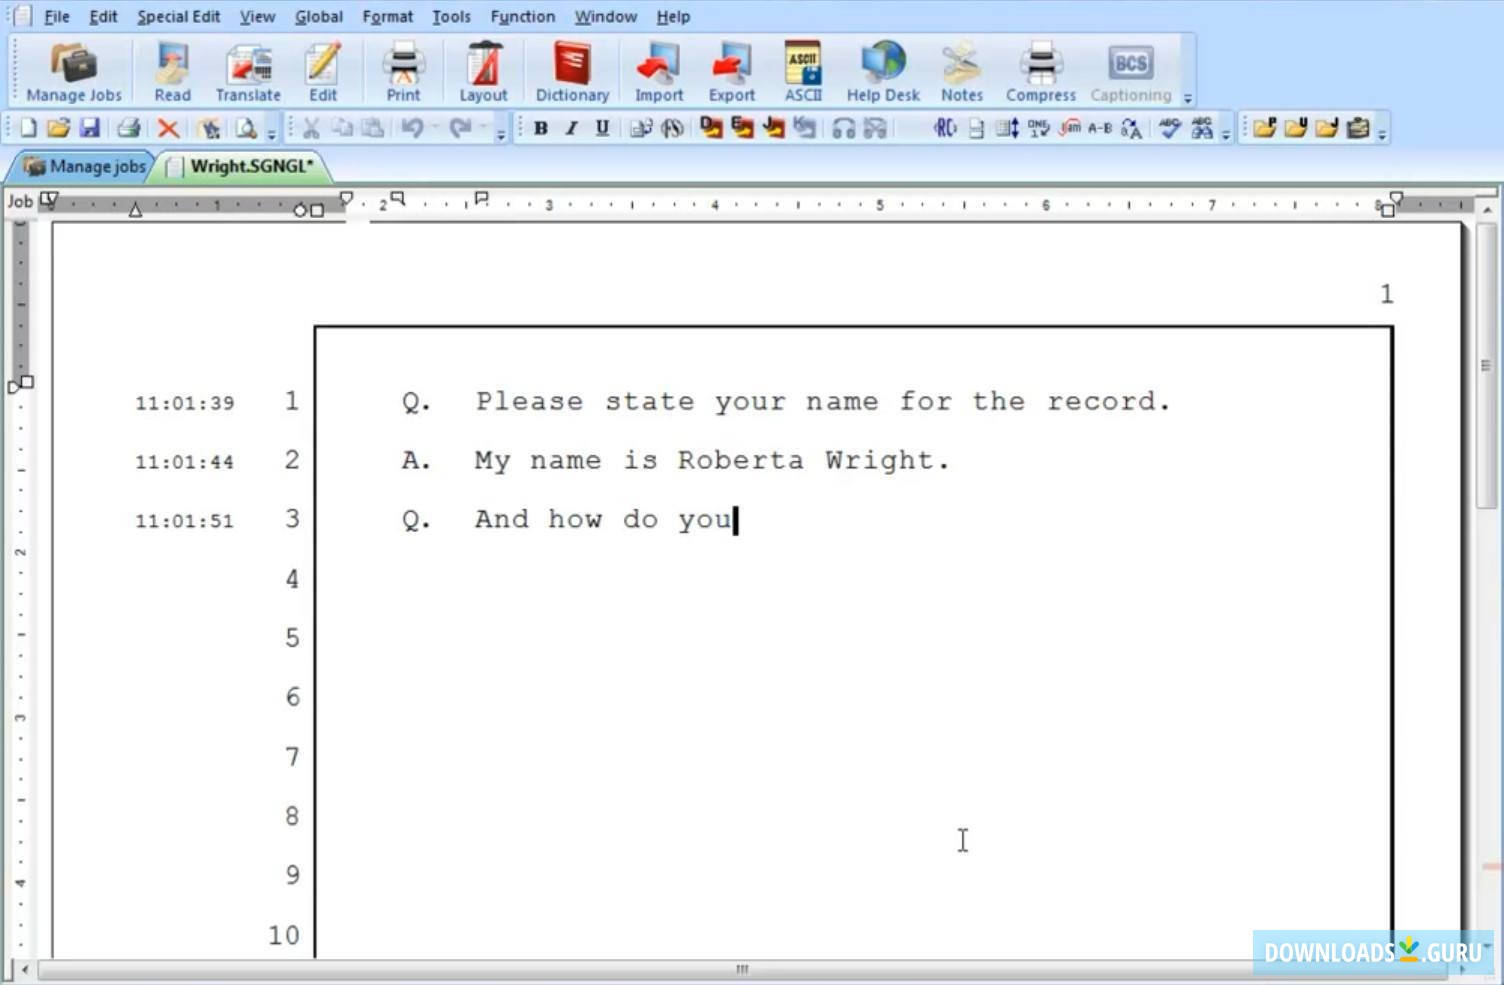Expand the clipboard toolbar overflow arrow
The height and width of the screenshot is (985, 1504).
click(x=501, y=134)
